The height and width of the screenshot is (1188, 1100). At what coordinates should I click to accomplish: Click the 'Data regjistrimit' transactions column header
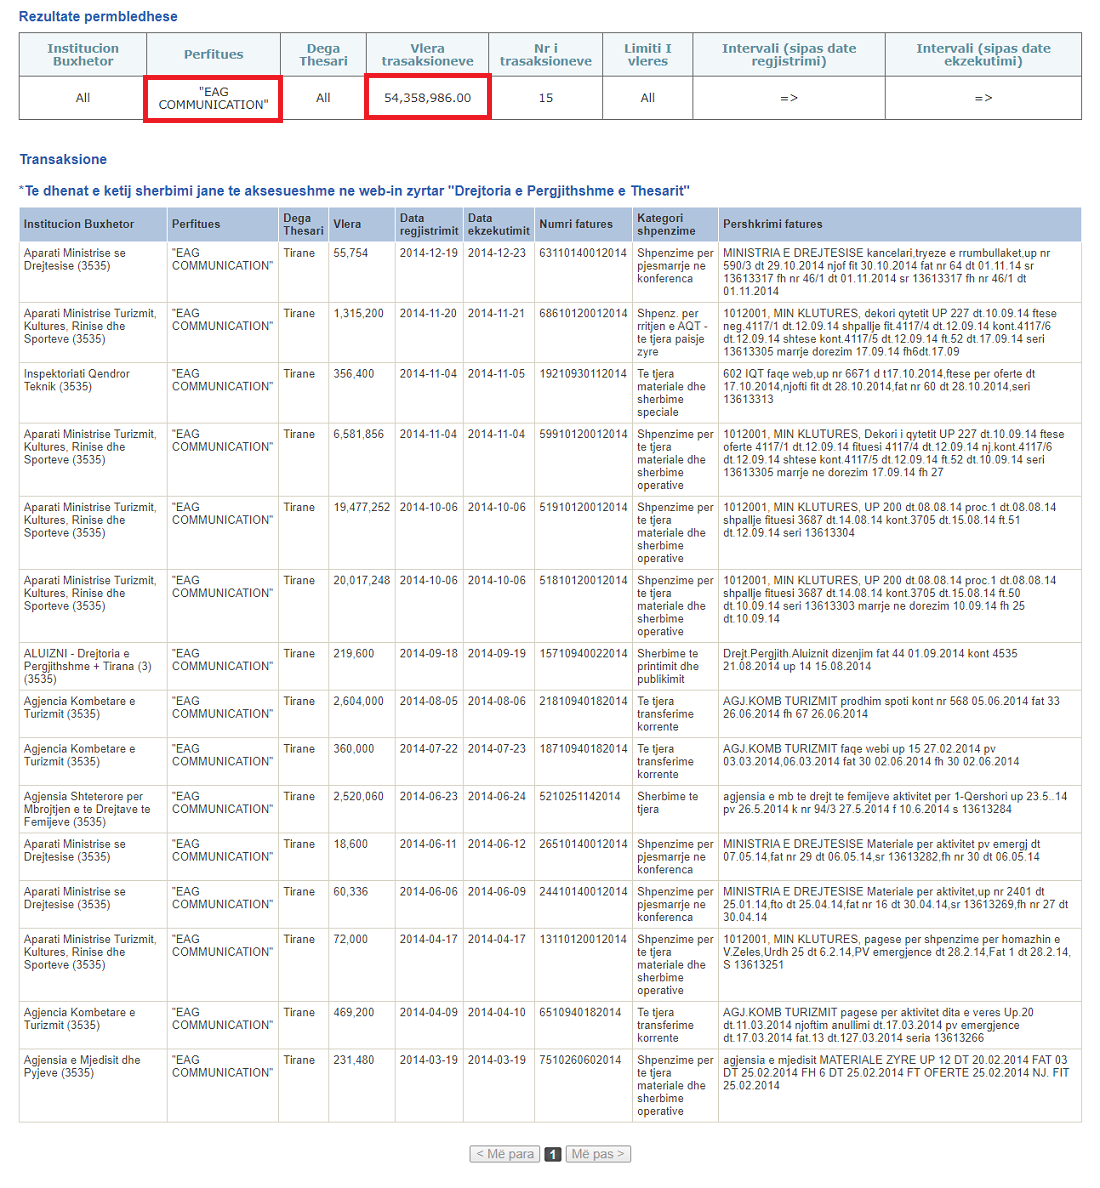(x=428, y=224)
